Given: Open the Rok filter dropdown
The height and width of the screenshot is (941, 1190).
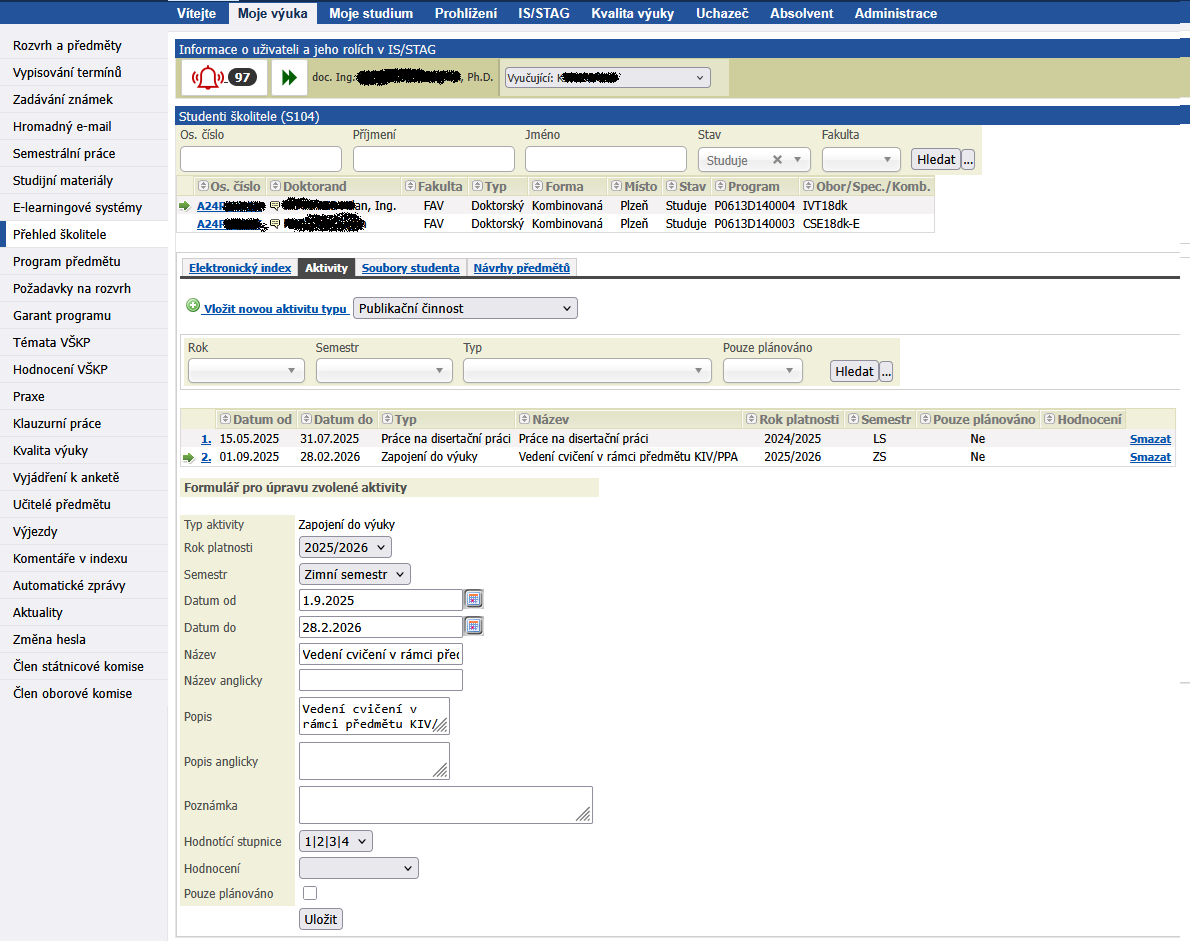Looking at the screenshot, I should (x=246, y=370).
